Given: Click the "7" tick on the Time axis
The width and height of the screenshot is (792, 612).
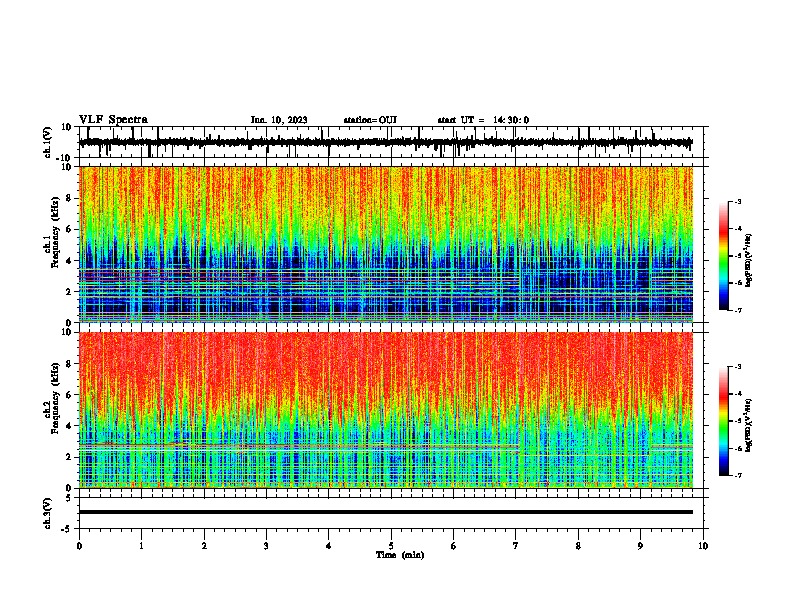Looking at the screenshot, I should click(516, 546).
